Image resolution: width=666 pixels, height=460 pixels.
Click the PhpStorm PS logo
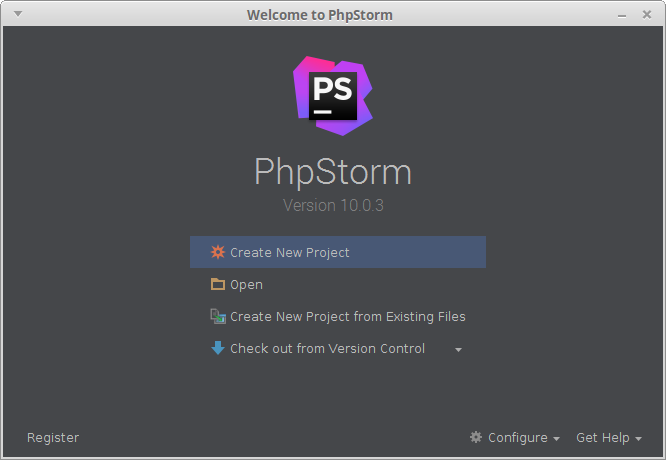point(333,96)
